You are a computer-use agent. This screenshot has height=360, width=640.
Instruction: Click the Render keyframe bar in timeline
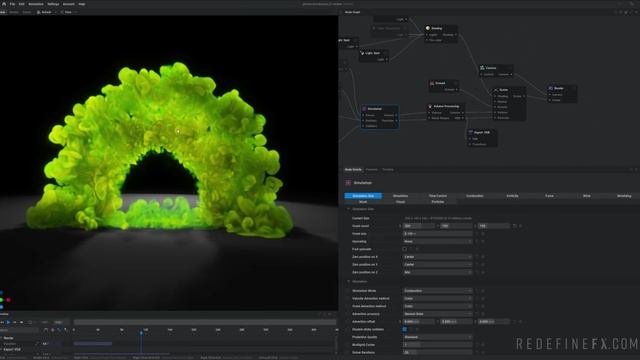coord(93,344)
